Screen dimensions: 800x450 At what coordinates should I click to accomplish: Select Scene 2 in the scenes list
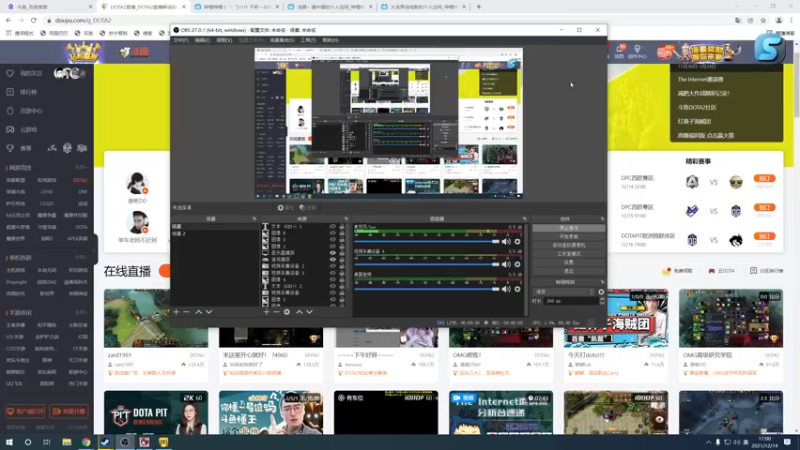pyautogui.click(x=215, y=233)
